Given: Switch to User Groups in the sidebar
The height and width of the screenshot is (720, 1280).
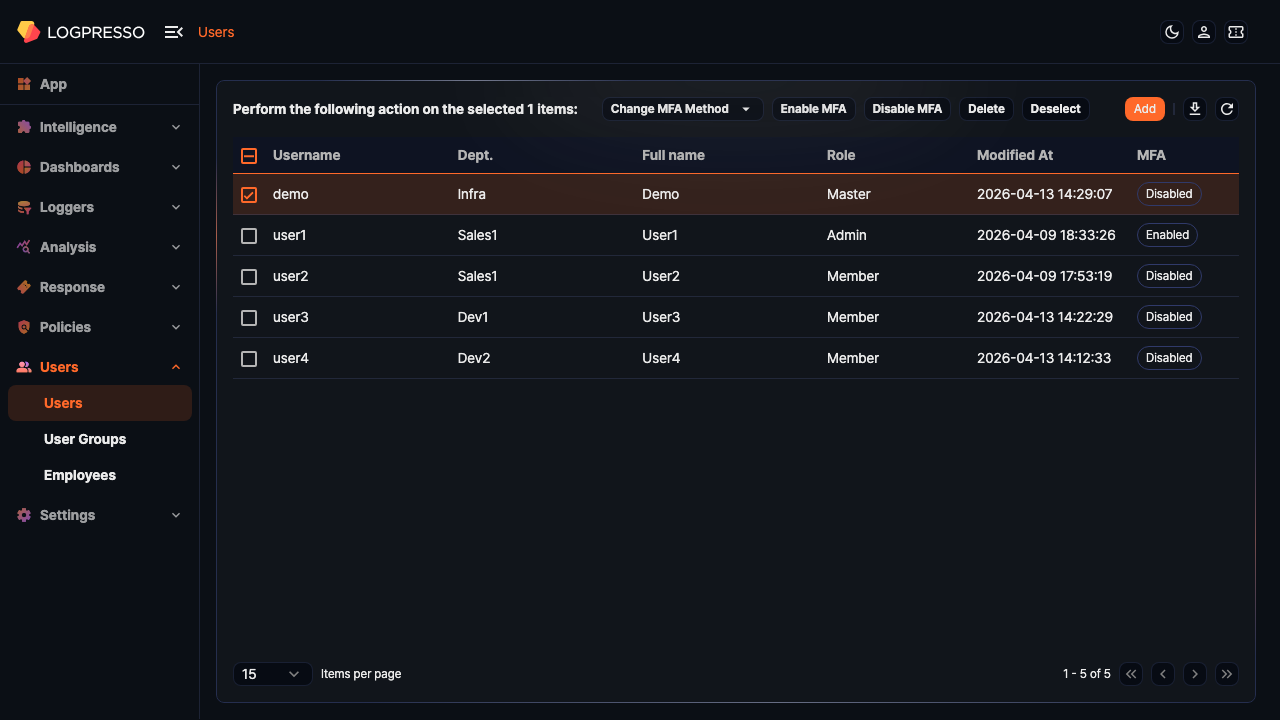Looking at the screenshot, I should click(x=85, y=439).
